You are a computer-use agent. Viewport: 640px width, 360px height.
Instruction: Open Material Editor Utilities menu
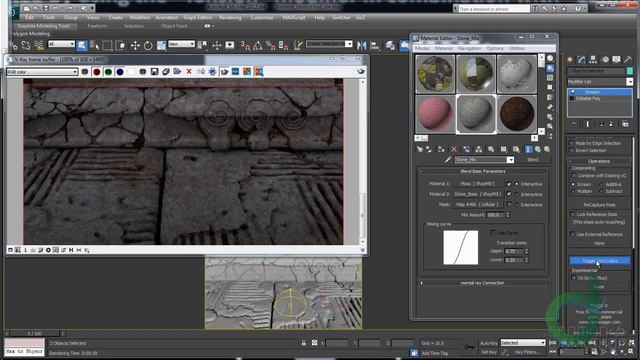click(x=517, y=49)
